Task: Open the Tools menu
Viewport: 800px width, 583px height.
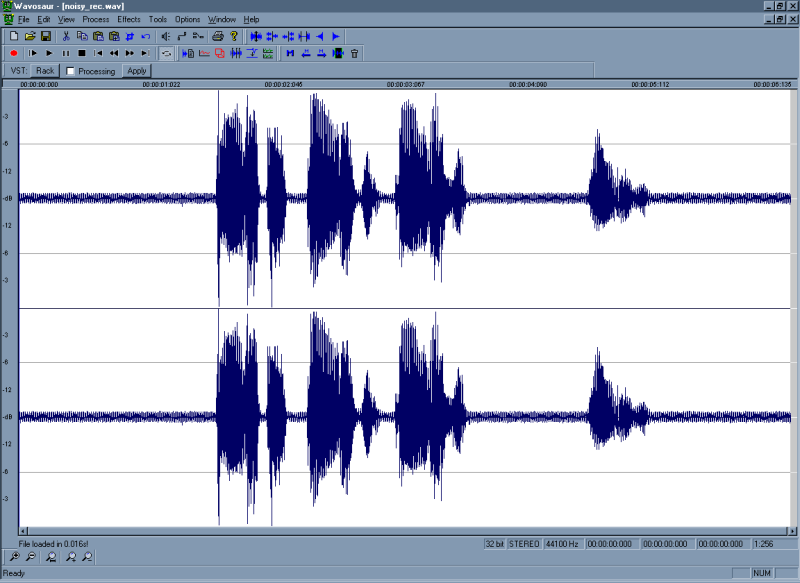Action: click(158, 19)
